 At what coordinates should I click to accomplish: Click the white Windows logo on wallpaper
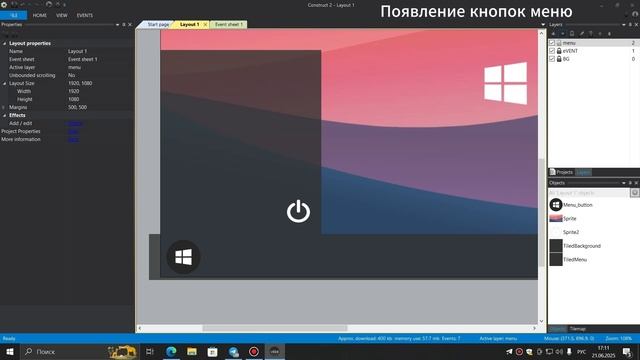pyautogui.click(x=505, y=83)
